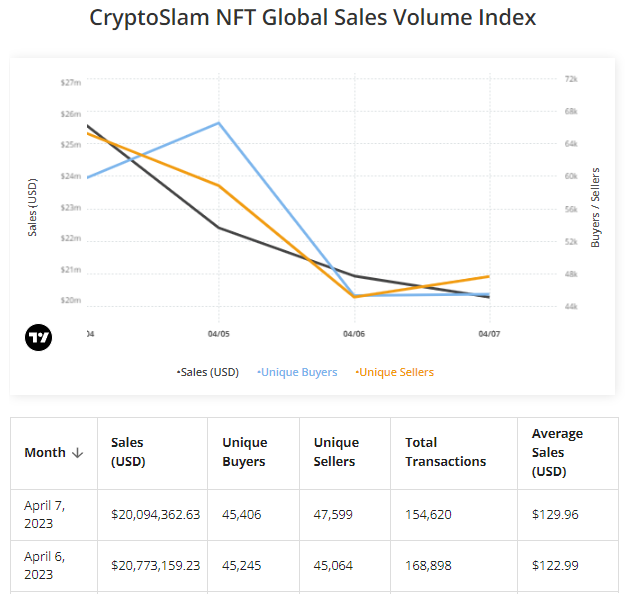Screen dimensions: 629x594
Task: Click the orange Unique Sellers endpoint at 04/07
Action: click(488, 276)
